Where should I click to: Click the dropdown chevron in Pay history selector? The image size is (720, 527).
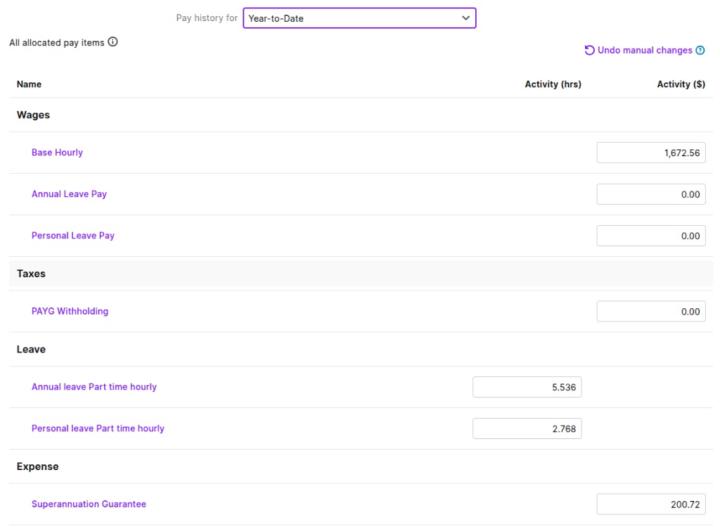pos(464,18)
